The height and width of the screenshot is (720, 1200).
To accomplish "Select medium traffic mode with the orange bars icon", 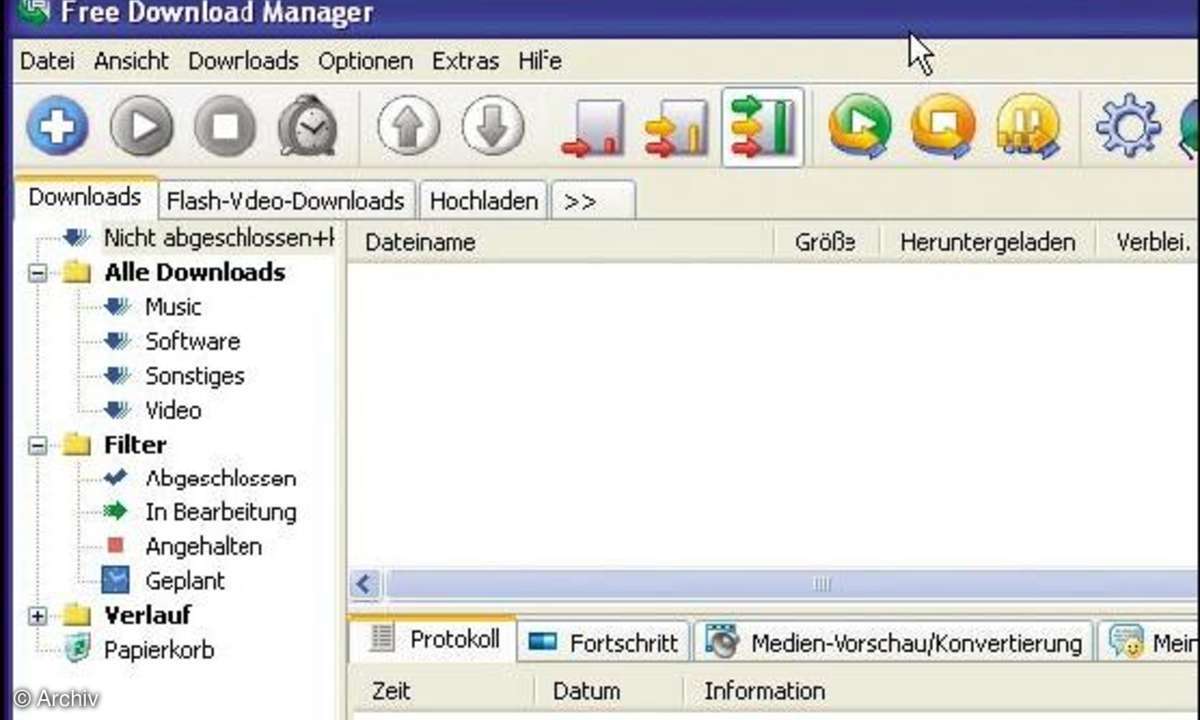I will pos(676,128).
